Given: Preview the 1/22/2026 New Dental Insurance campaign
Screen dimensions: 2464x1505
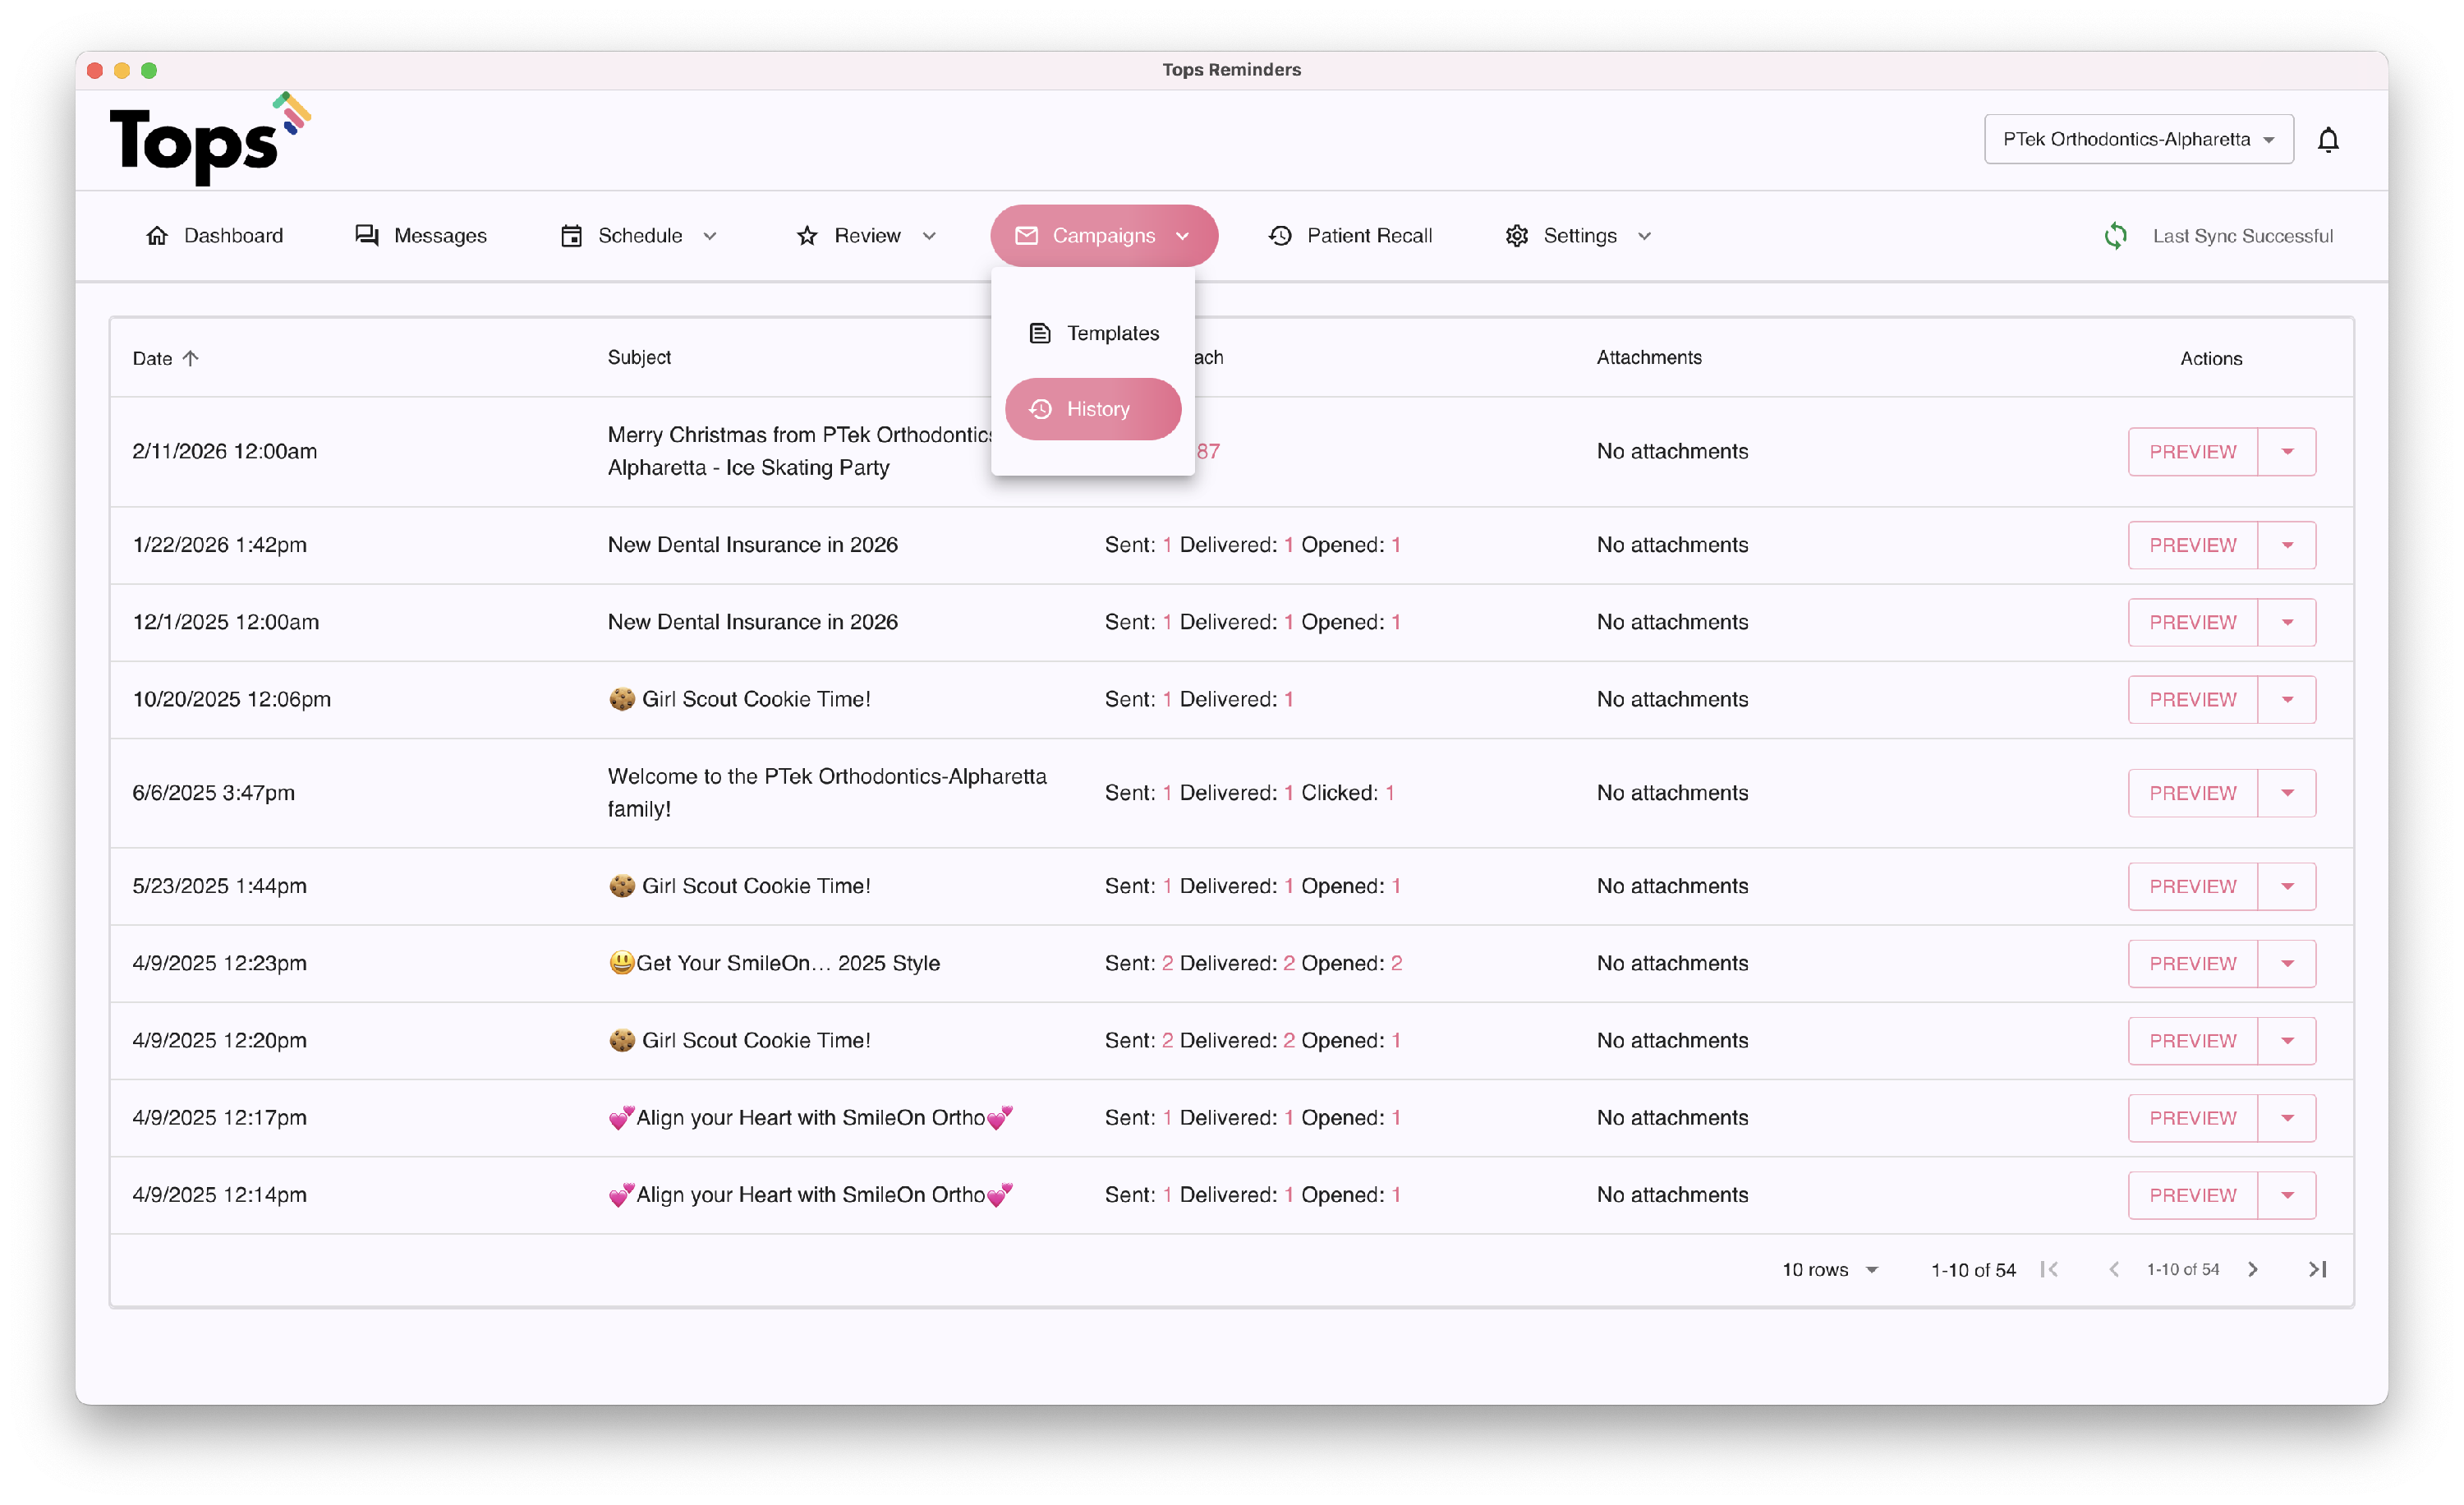Looking at the screenshot, I should click(2192, 545).
